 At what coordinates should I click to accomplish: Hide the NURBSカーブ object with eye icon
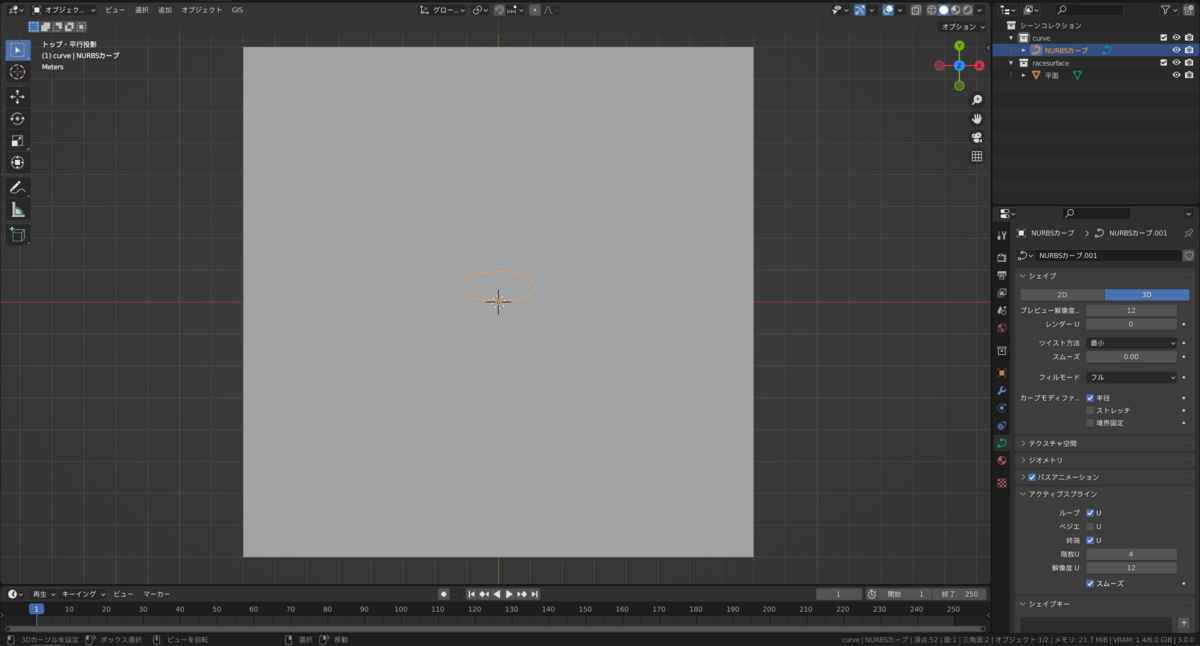click(x=1176, y=50)
